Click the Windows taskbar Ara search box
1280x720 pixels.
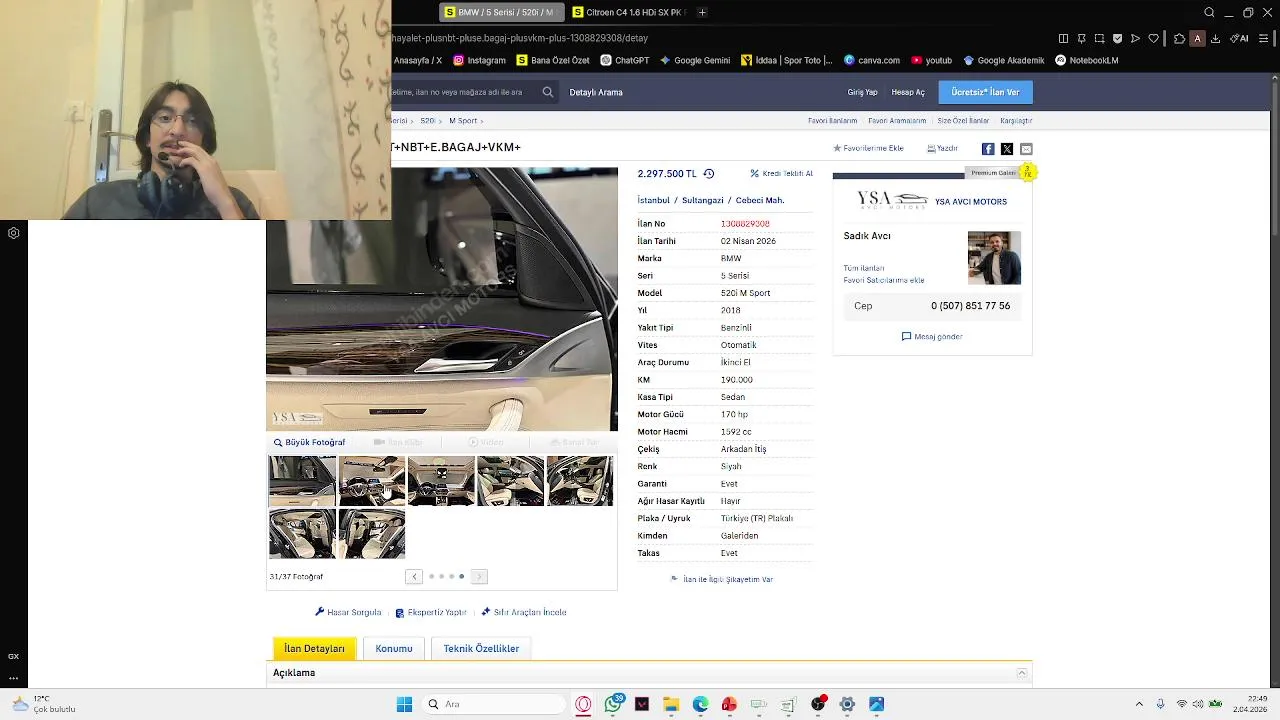point(493,704)
